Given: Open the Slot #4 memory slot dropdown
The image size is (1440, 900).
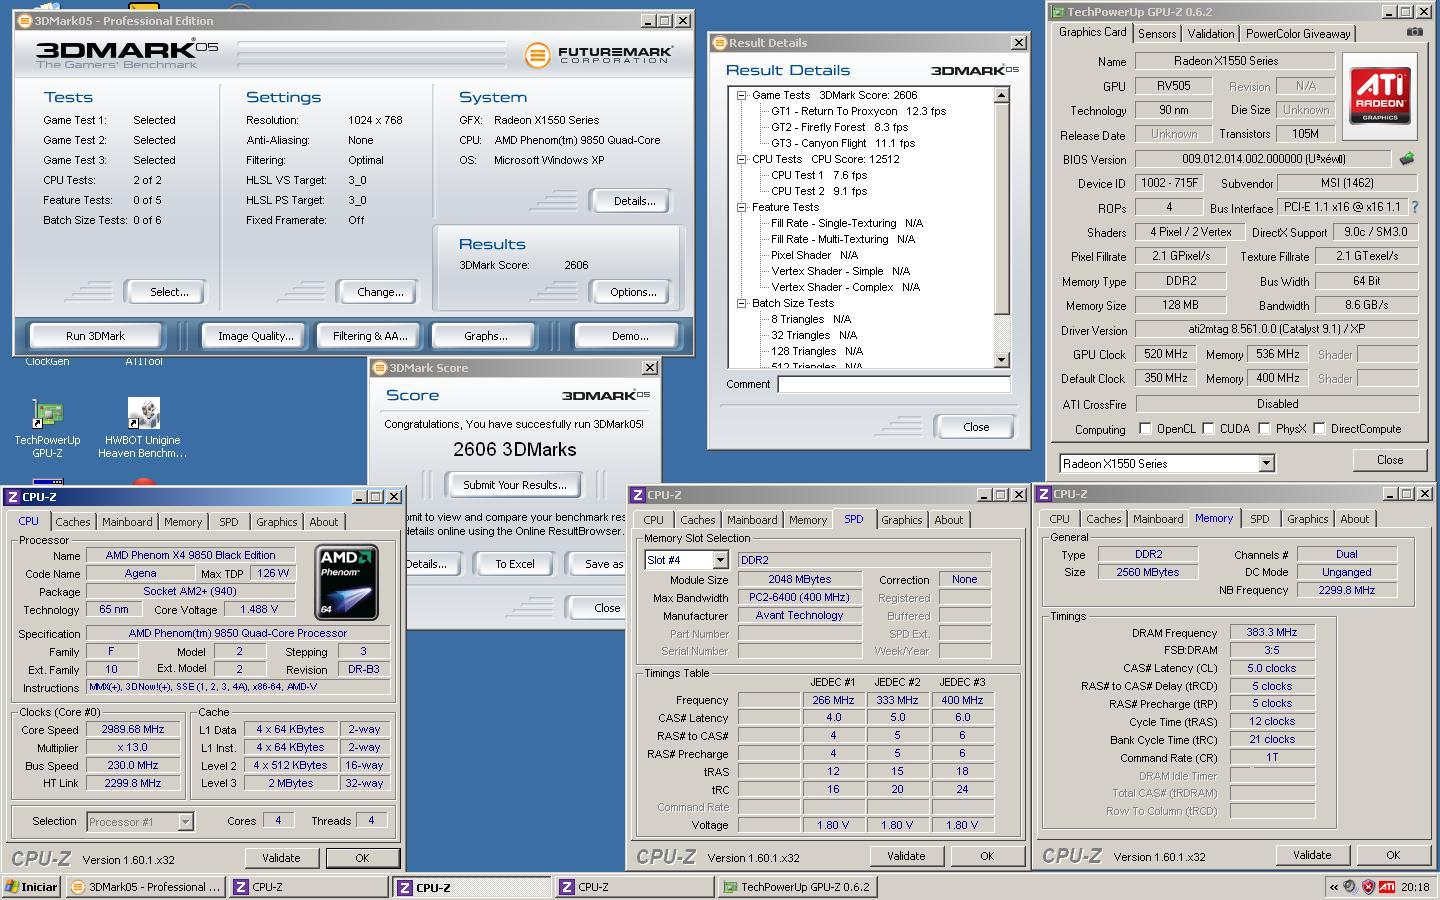Looking at the screenshot, I should coord(720,560).
